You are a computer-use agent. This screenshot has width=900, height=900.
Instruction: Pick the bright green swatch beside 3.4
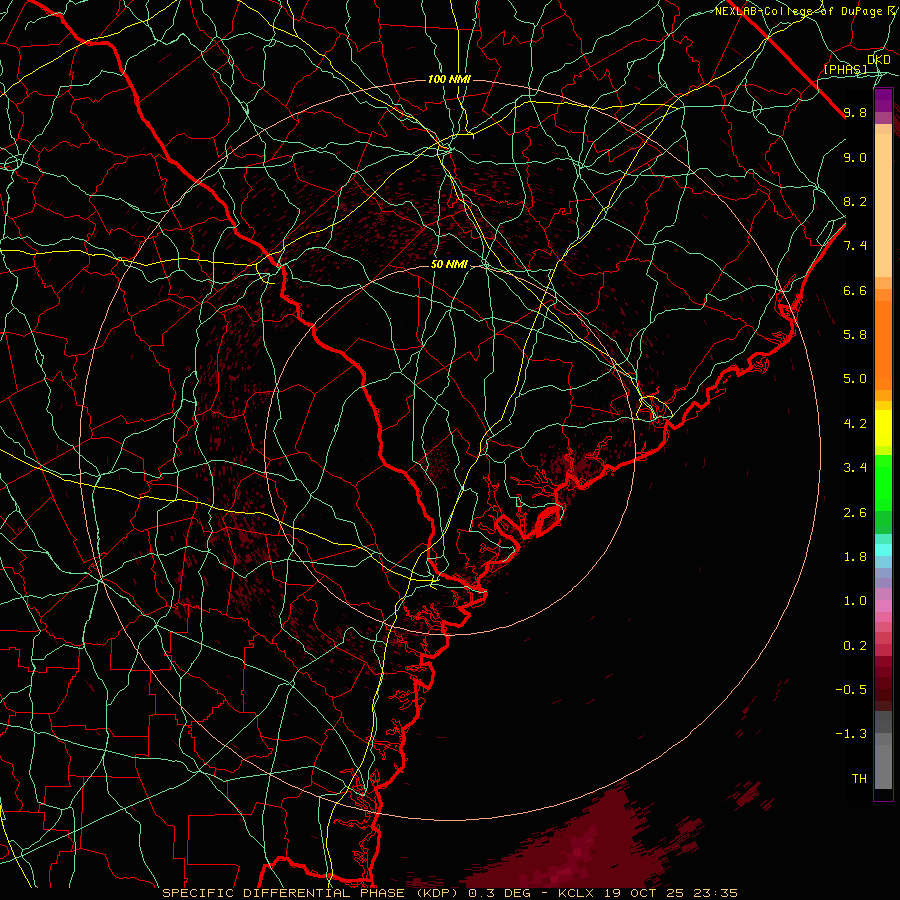(x=883, y=482)
